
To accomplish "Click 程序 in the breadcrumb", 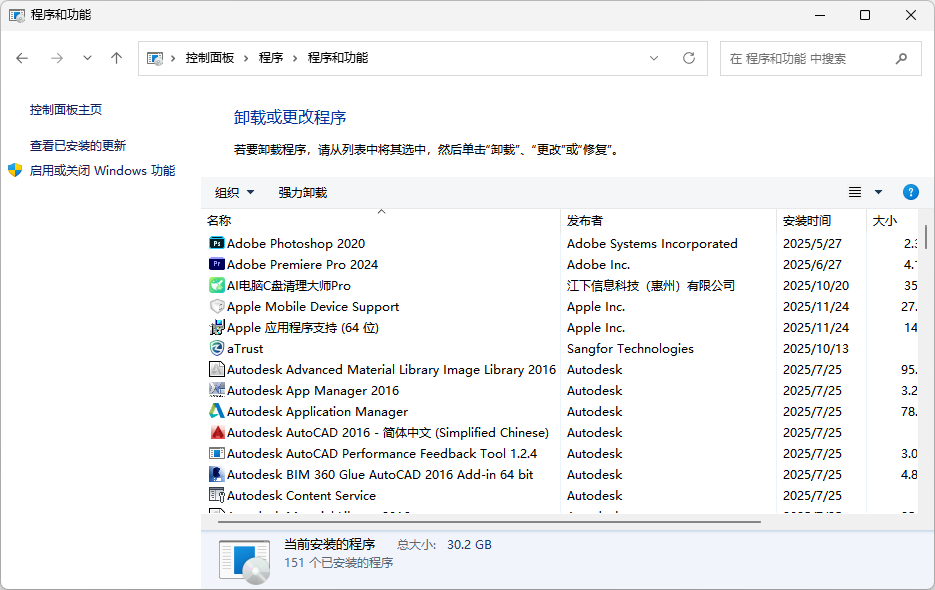I will (271, 58).
